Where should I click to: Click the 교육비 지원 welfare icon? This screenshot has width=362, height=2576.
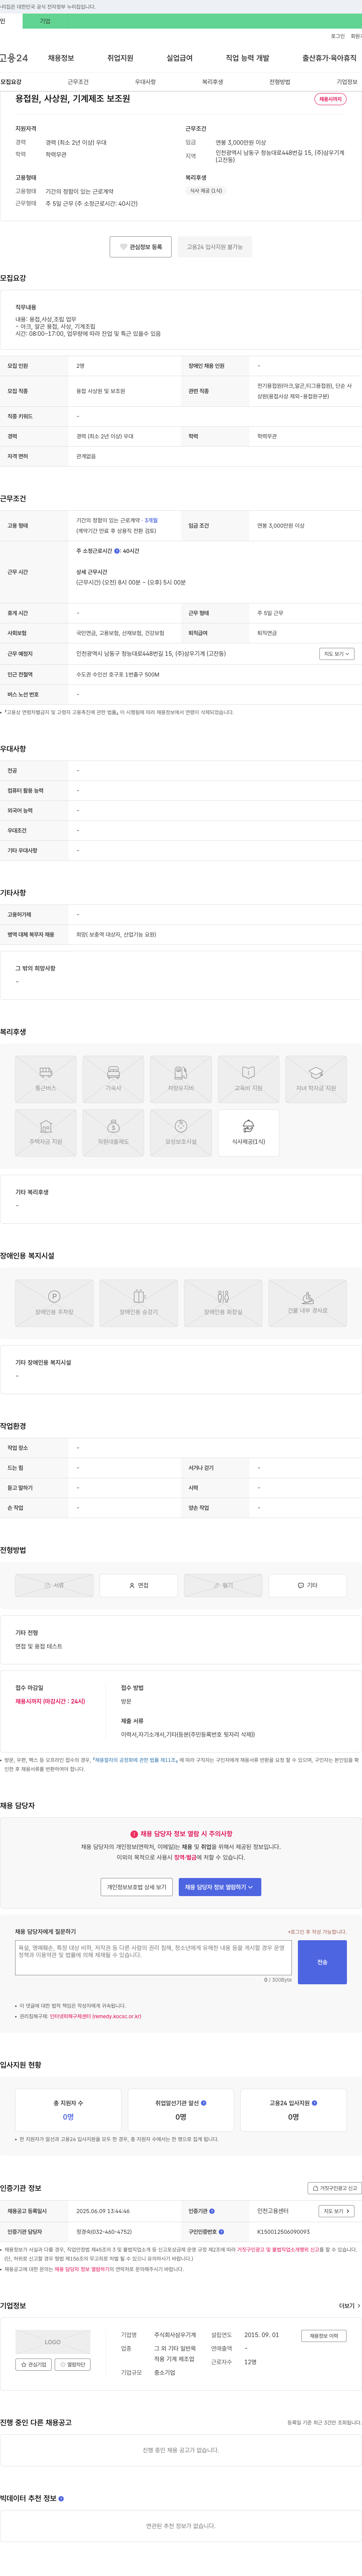pyautogui.click(x=248, y=1079)
